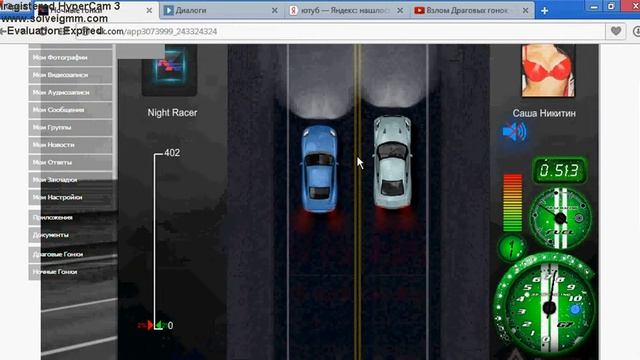This screenshot has width=640, height=360.
Task: Open Мои Группы in sidebar
Action: click(x=71, y=127)
